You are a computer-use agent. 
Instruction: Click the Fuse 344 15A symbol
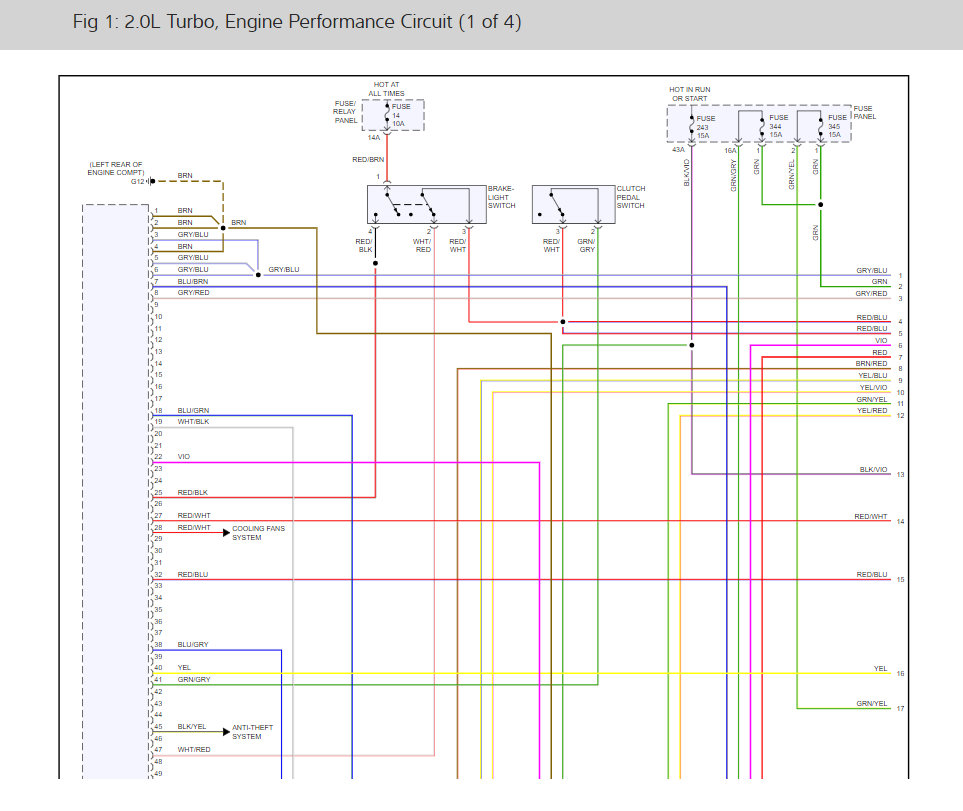pyautogui.click(x=762, y=126)
